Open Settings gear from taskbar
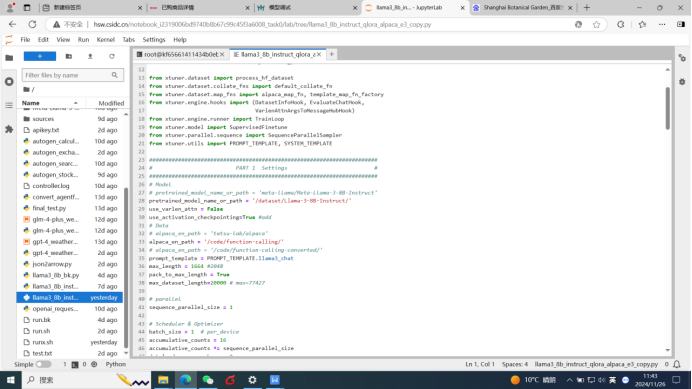 tap(252, 380)
